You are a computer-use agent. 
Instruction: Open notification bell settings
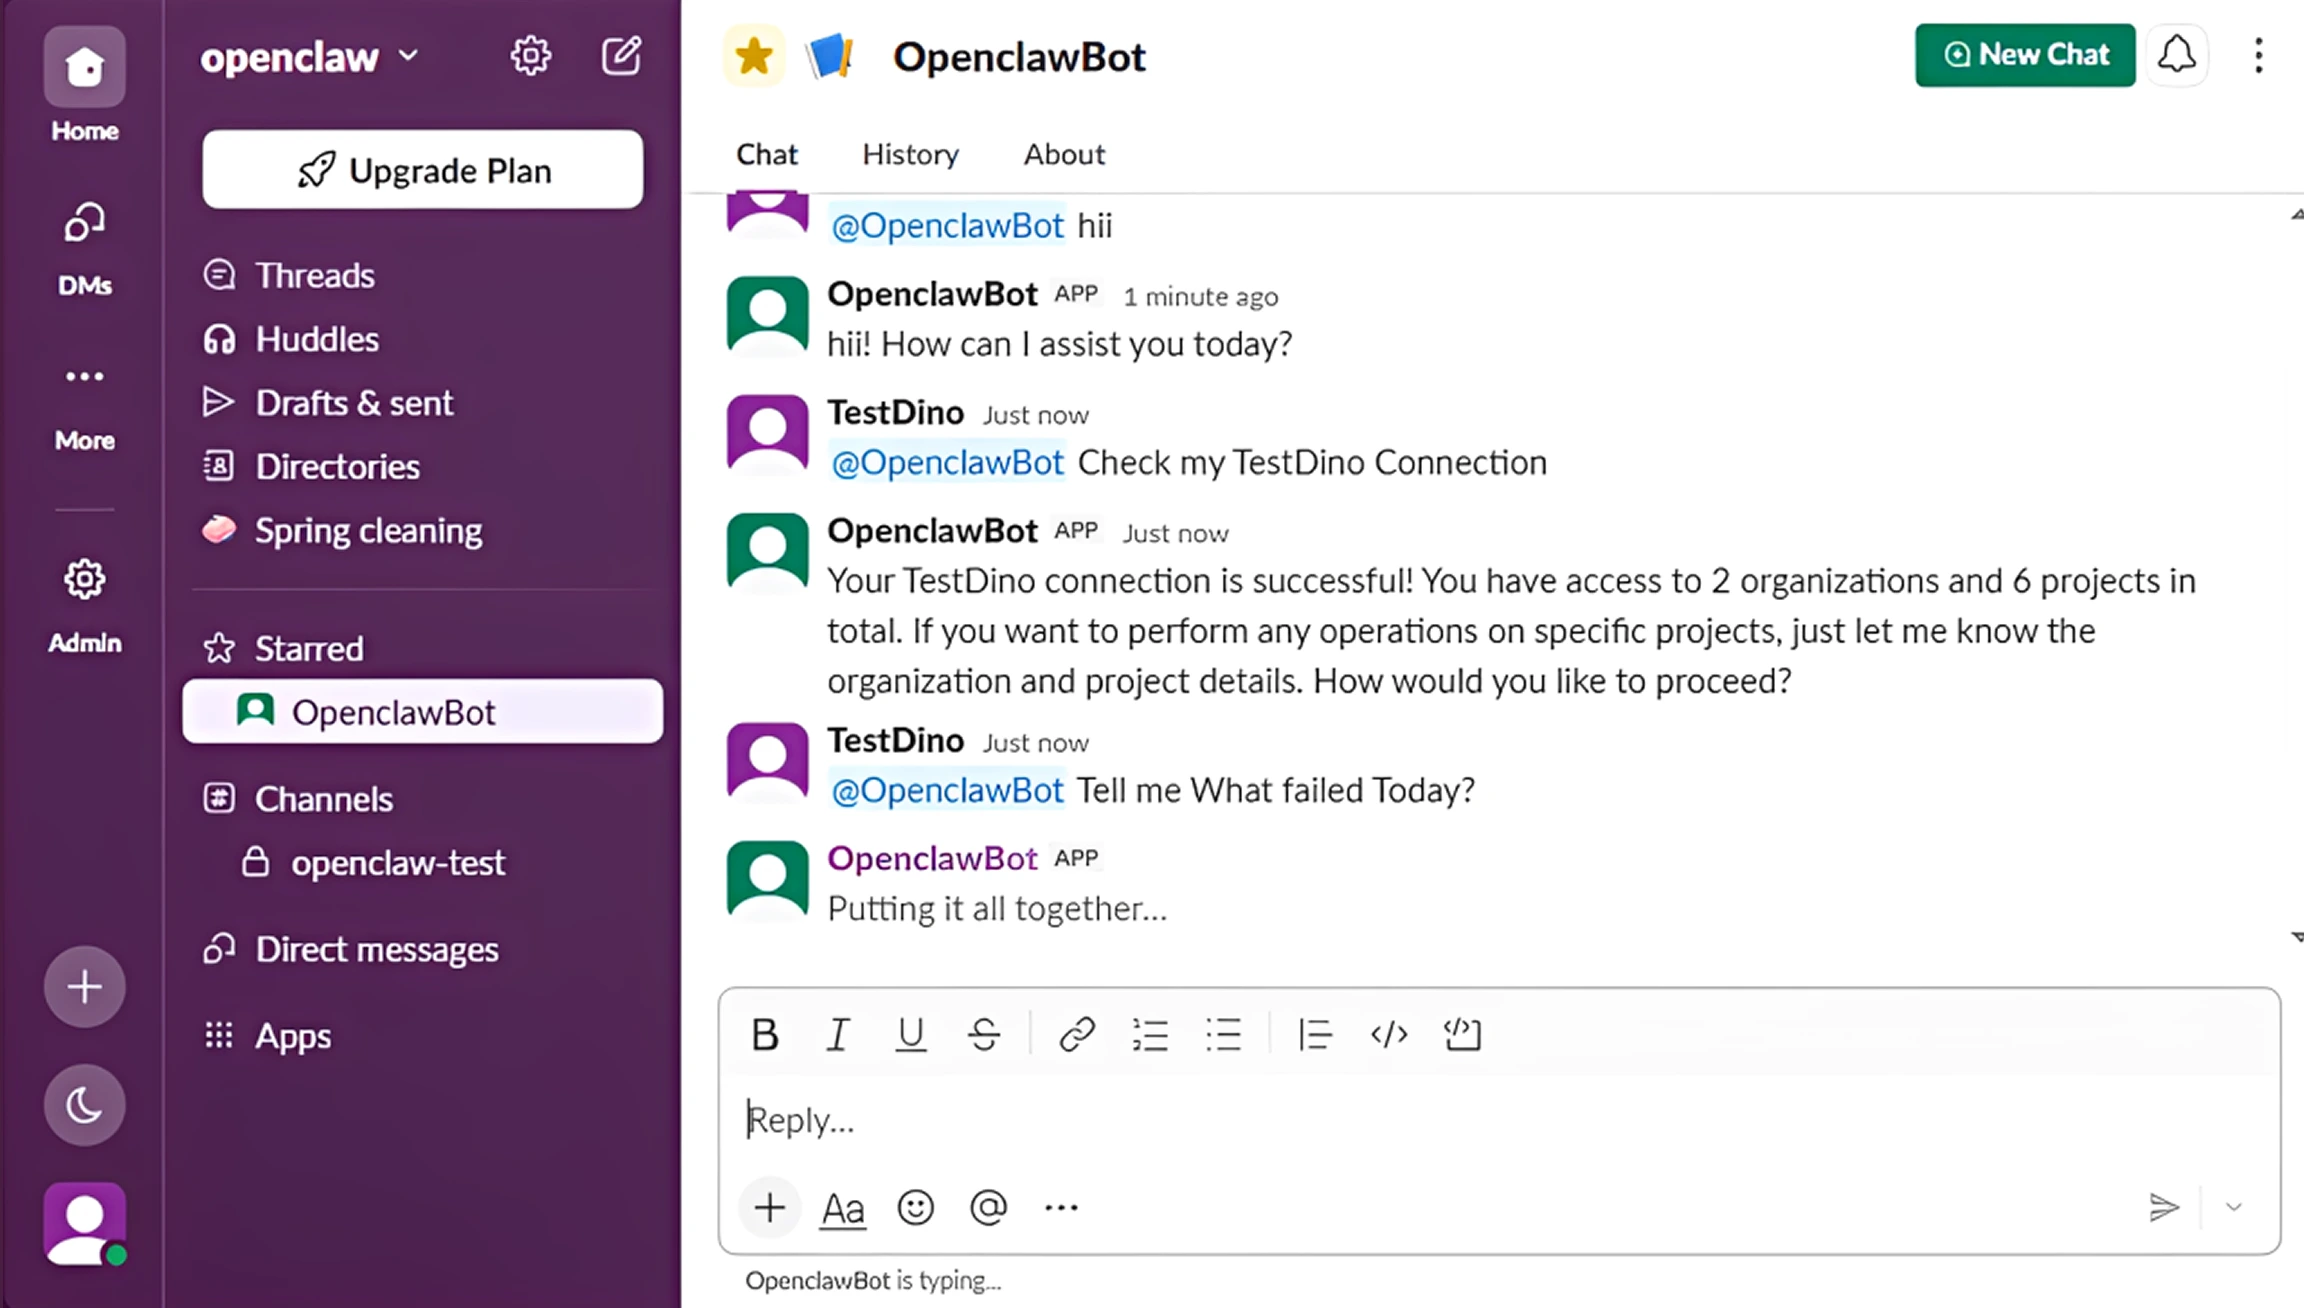pyautogui.click(x=2176, y=55)
